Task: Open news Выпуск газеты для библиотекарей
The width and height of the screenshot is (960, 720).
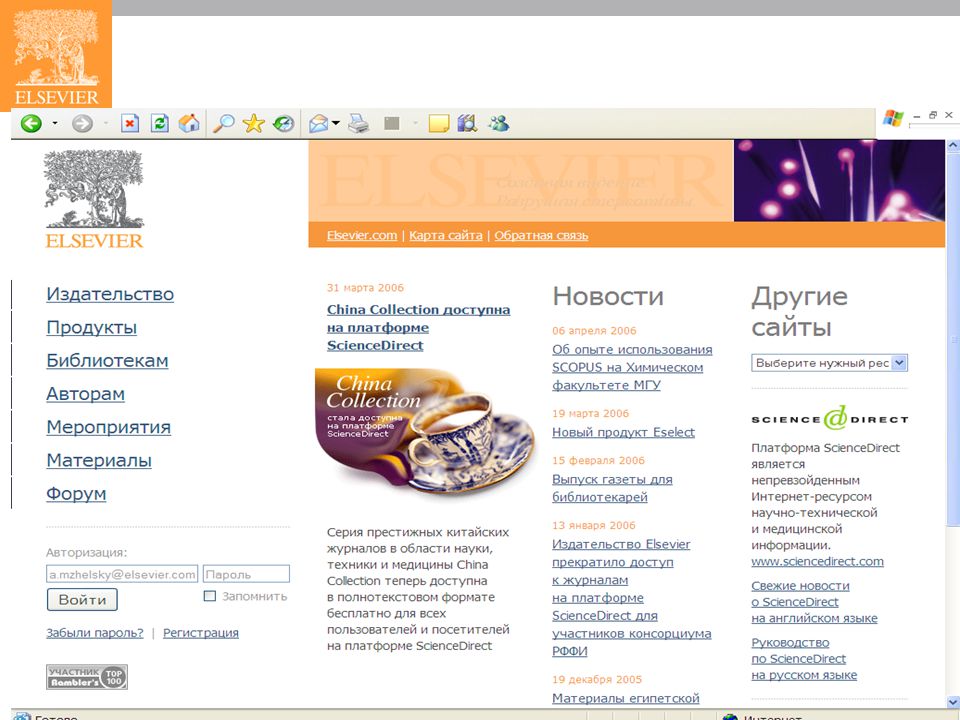Action: (x=612, y=488)
